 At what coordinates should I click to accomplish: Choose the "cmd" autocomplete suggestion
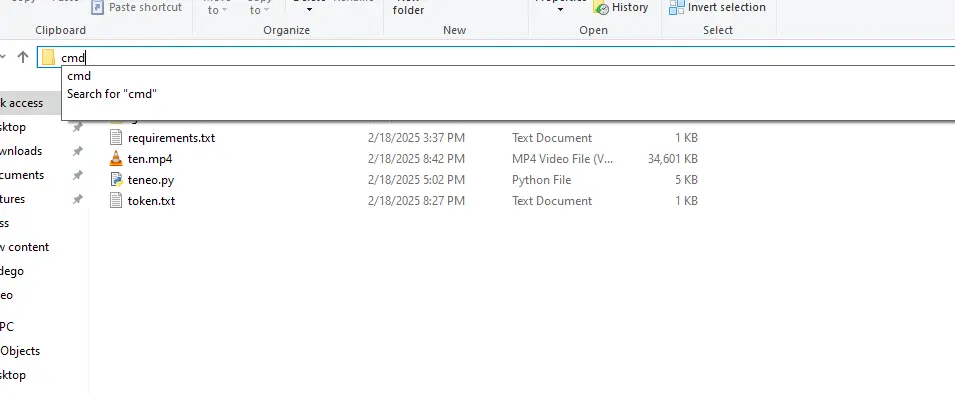79,76
